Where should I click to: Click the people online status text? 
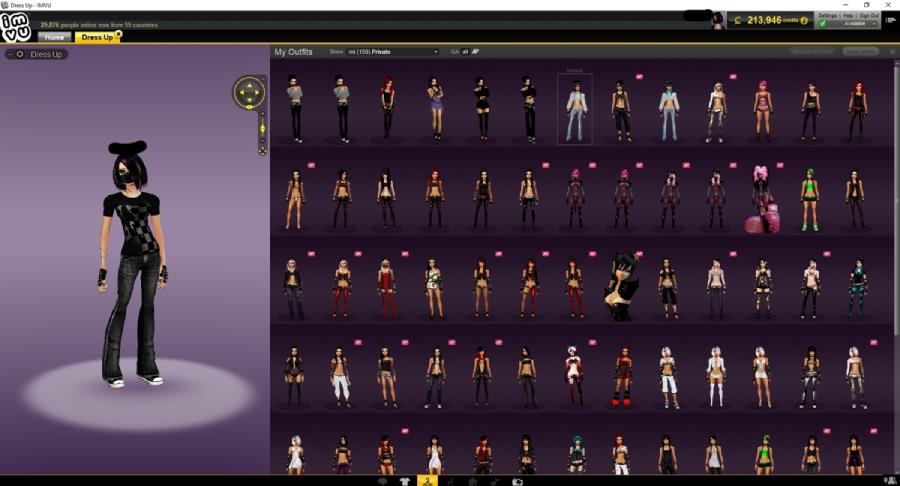[x=99, y=25]
